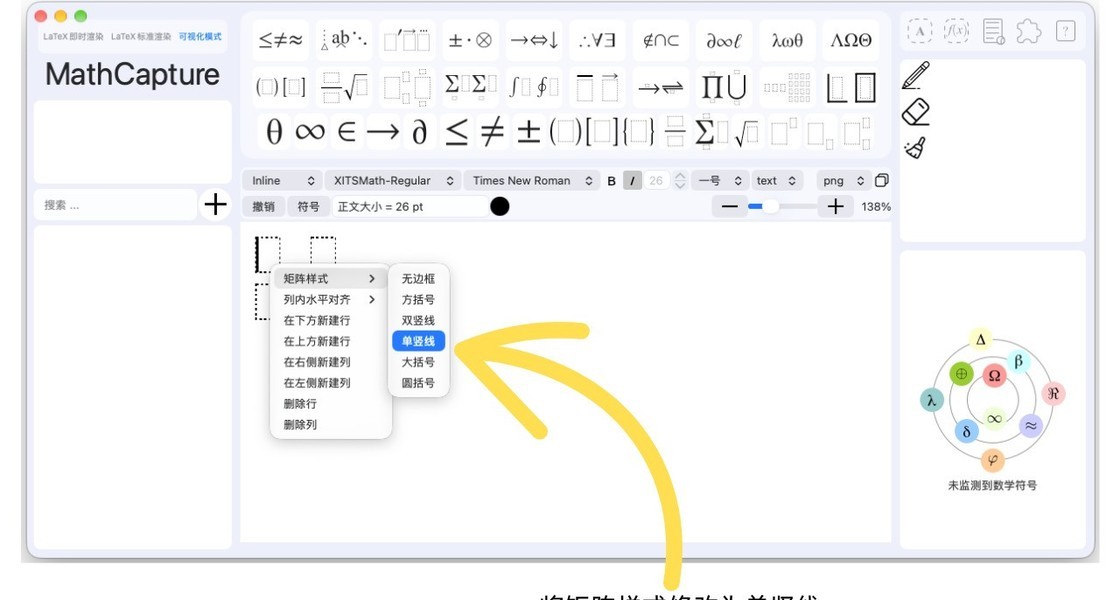Open the Times New Roman font dropdown
1120x600 pixels.
point(531,181)
